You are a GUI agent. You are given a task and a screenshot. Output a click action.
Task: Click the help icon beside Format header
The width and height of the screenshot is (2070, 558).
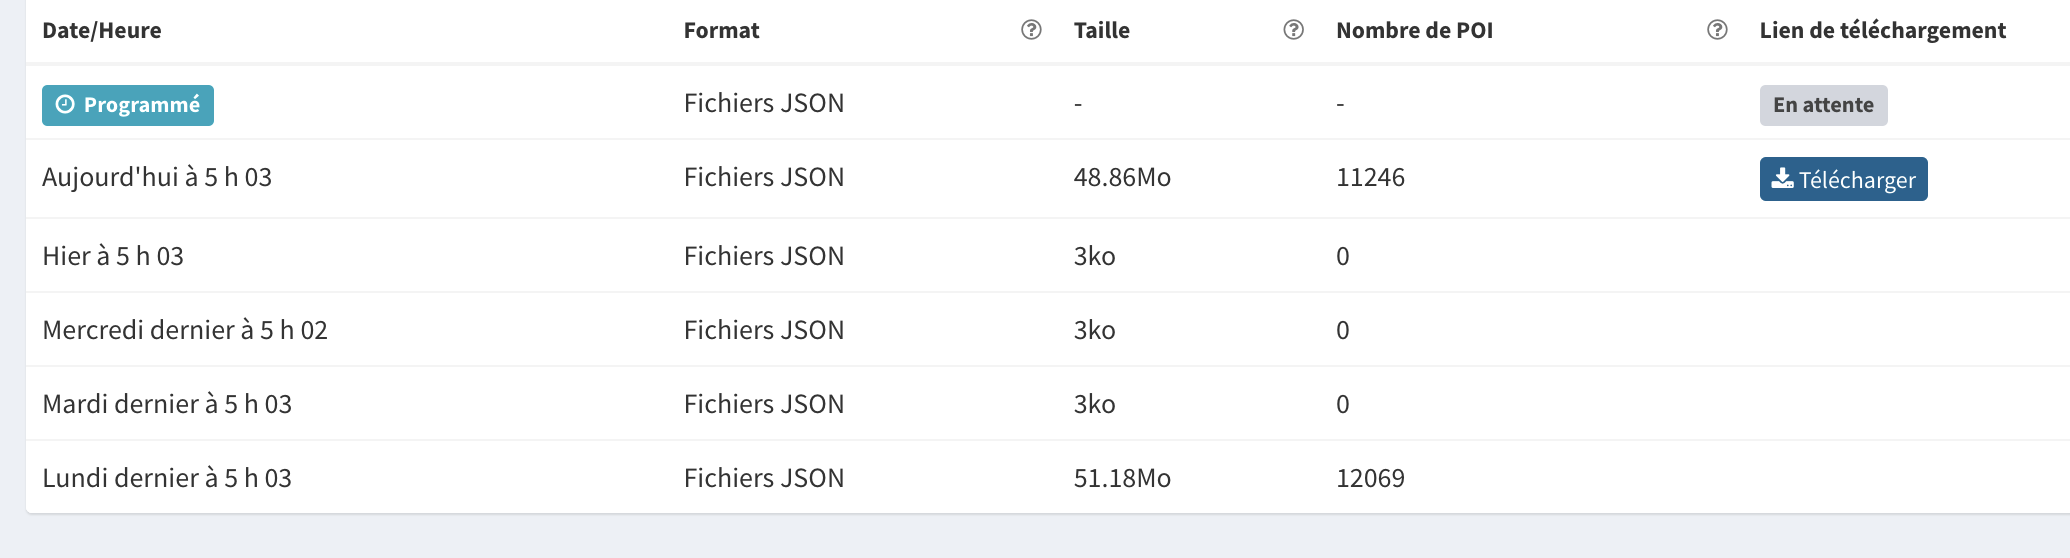coord(1031,30)
